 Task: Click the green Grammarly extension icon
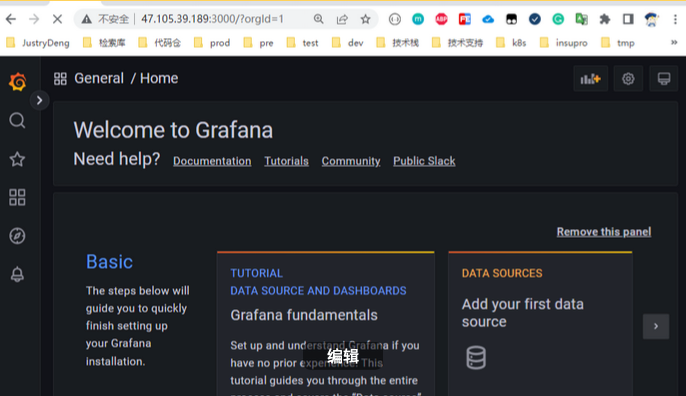558,19
